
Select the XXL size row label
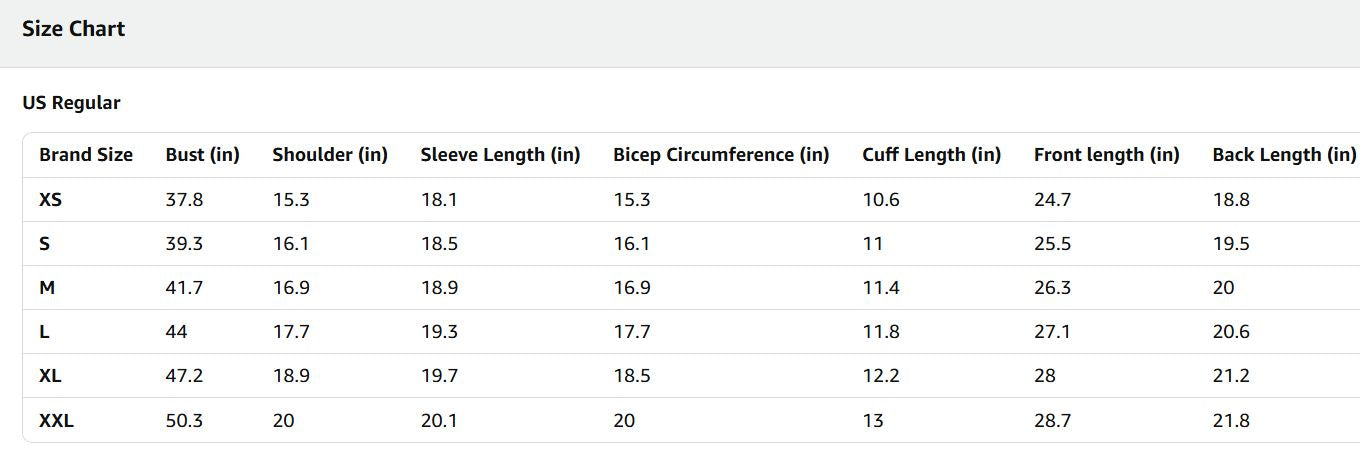56,420
